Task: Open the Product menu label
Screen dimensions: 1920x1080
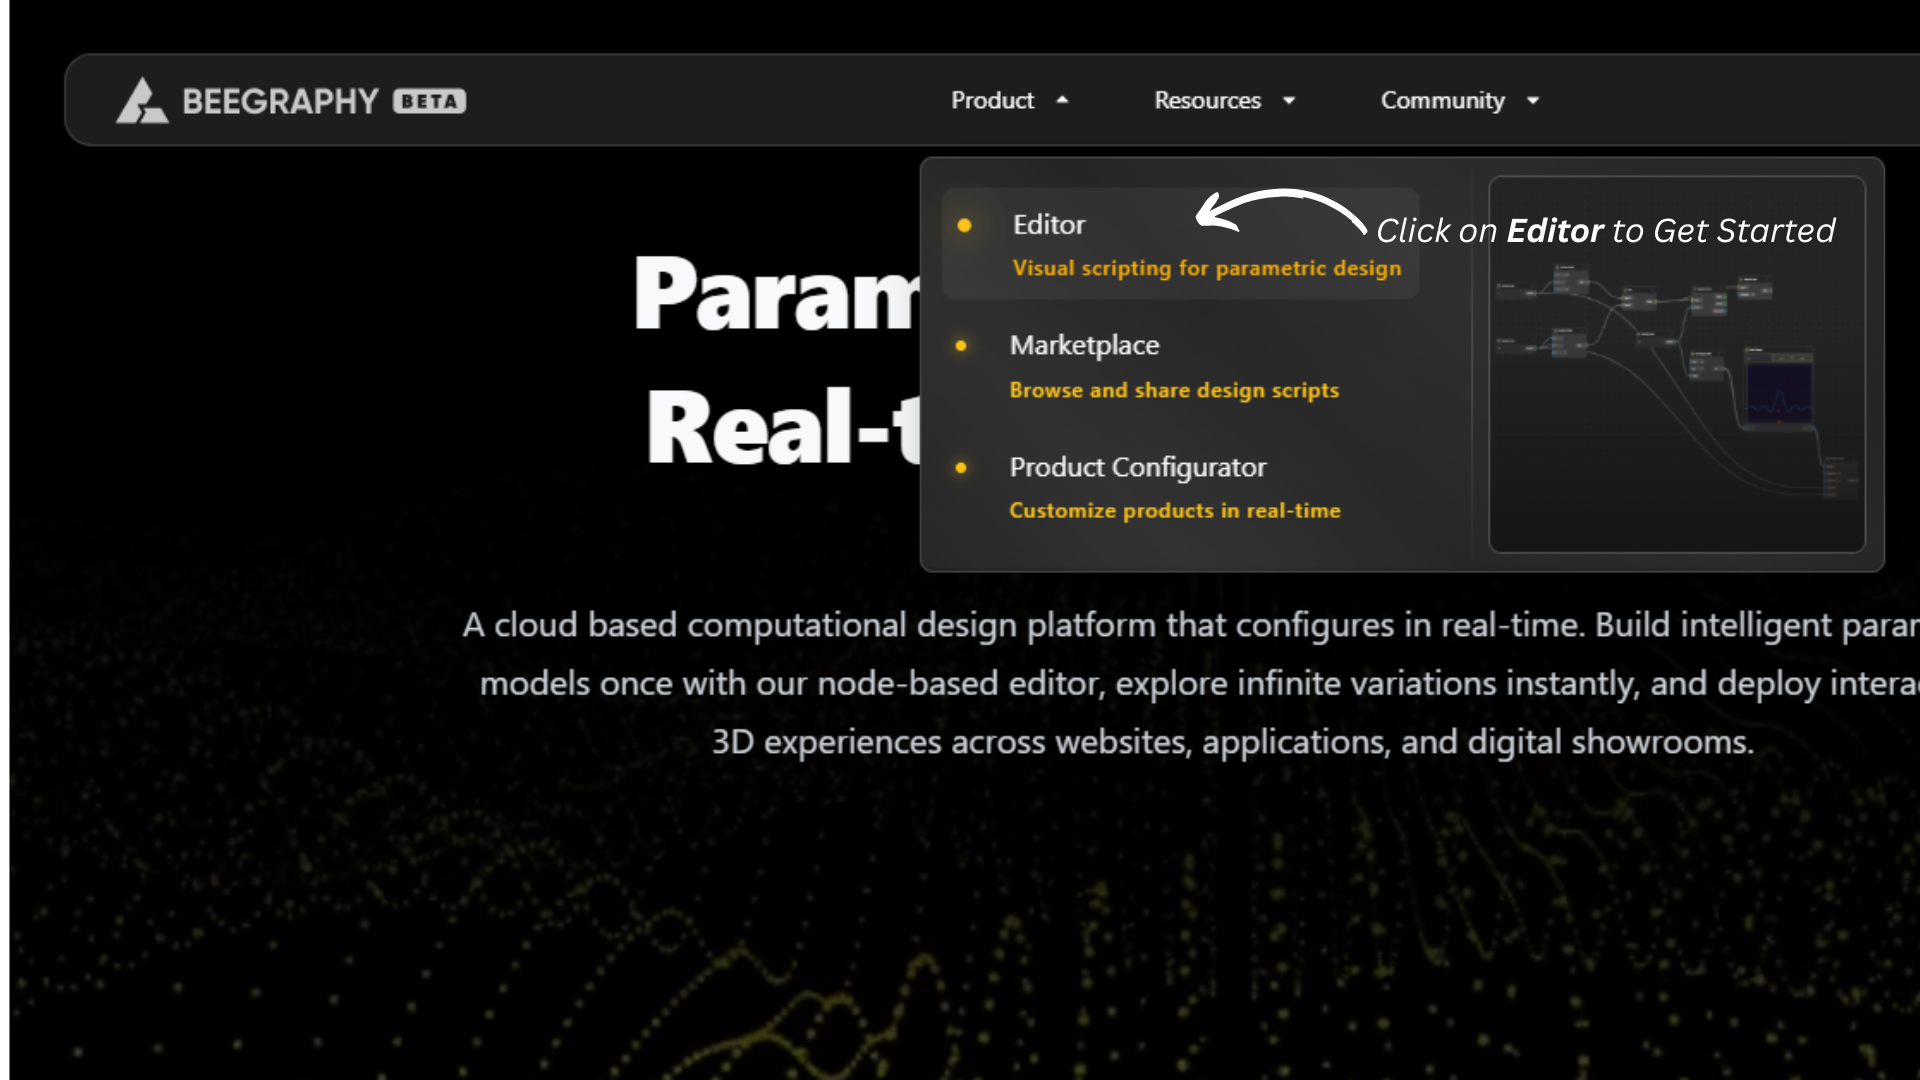Action: (x=992, y=101)
